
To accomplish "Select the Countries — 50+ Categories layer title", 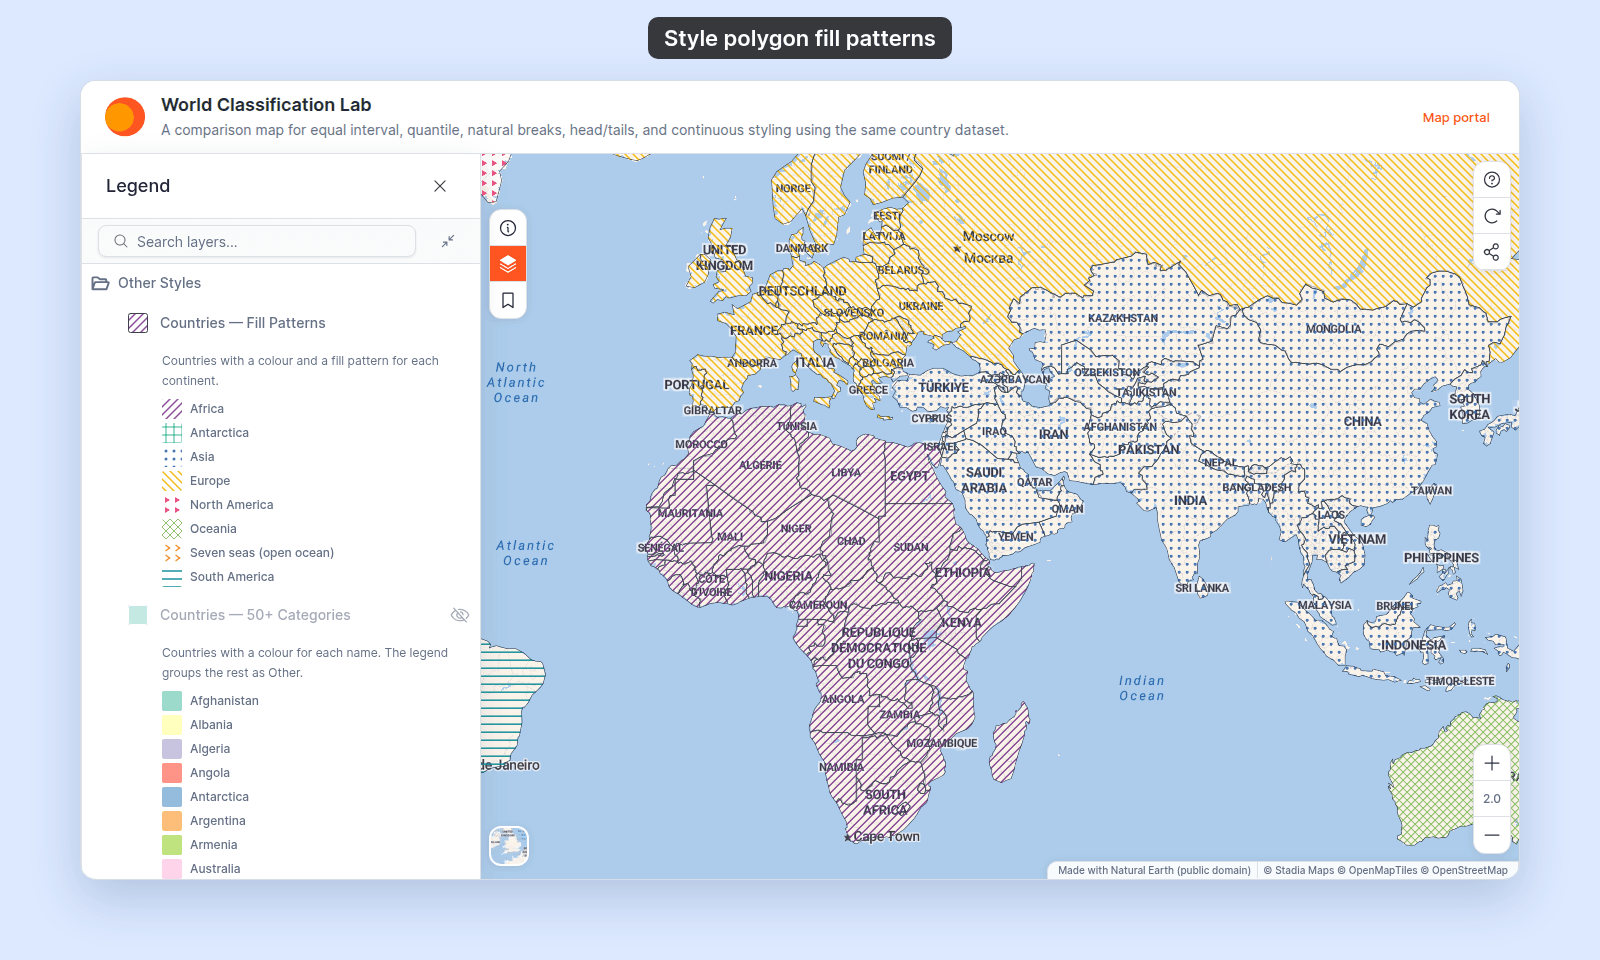I will pos(255,615).
